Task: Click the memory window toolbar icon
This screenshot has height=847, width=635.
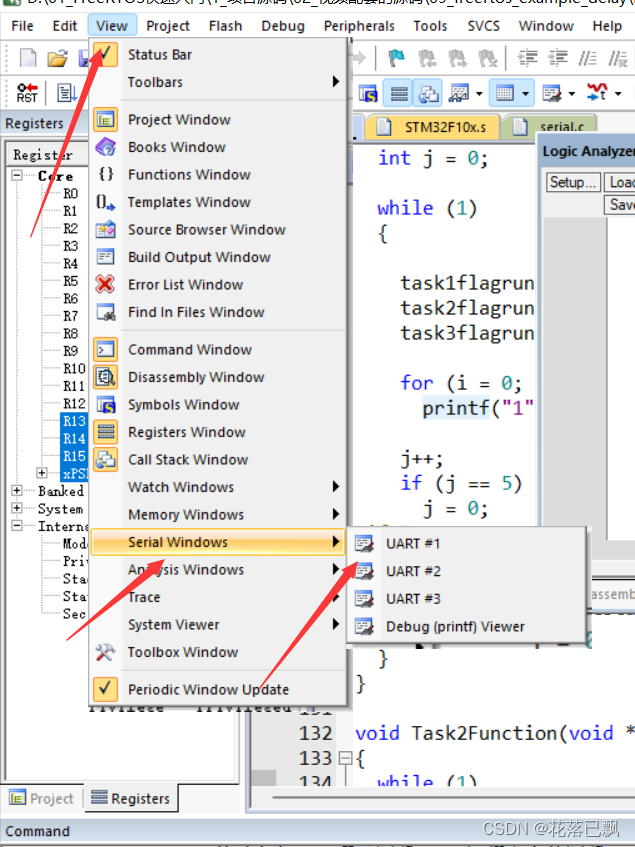Action: pyautogui.click(x=505, y=93)
